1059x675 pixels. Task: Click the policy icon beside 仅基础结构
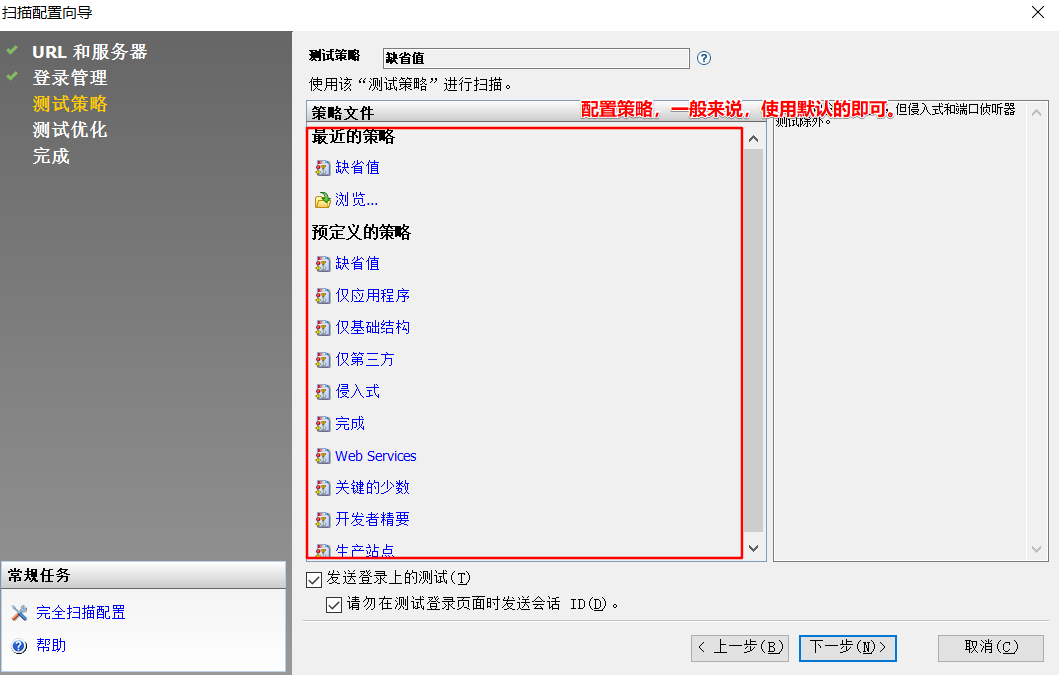point(323,328)
